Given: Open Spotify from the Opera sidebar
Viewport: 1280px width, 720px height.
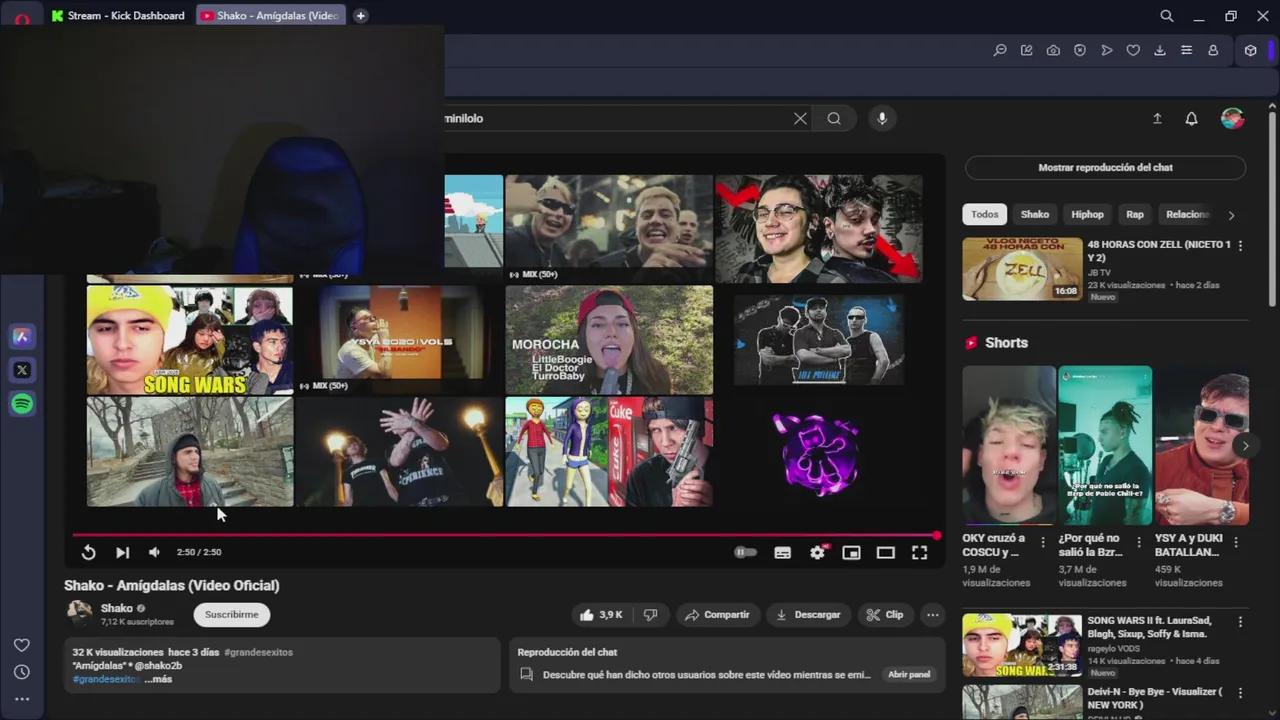Looking at the screenshot, I should click(x=22, y=403).
